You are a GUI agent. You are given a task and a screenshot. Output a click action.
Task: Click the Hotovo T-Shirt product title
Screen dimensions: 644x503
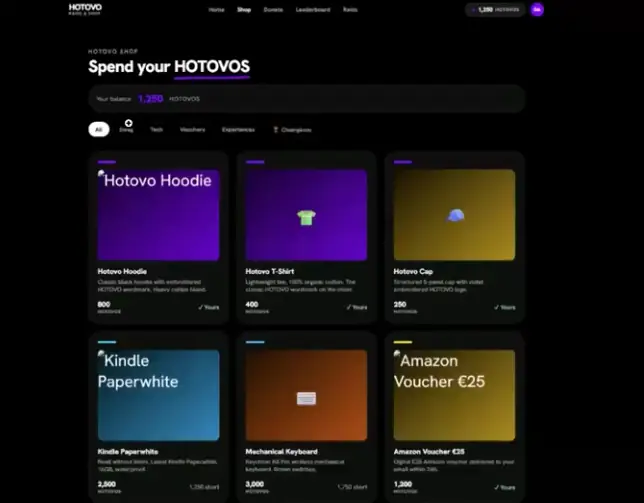click(269, 271)
